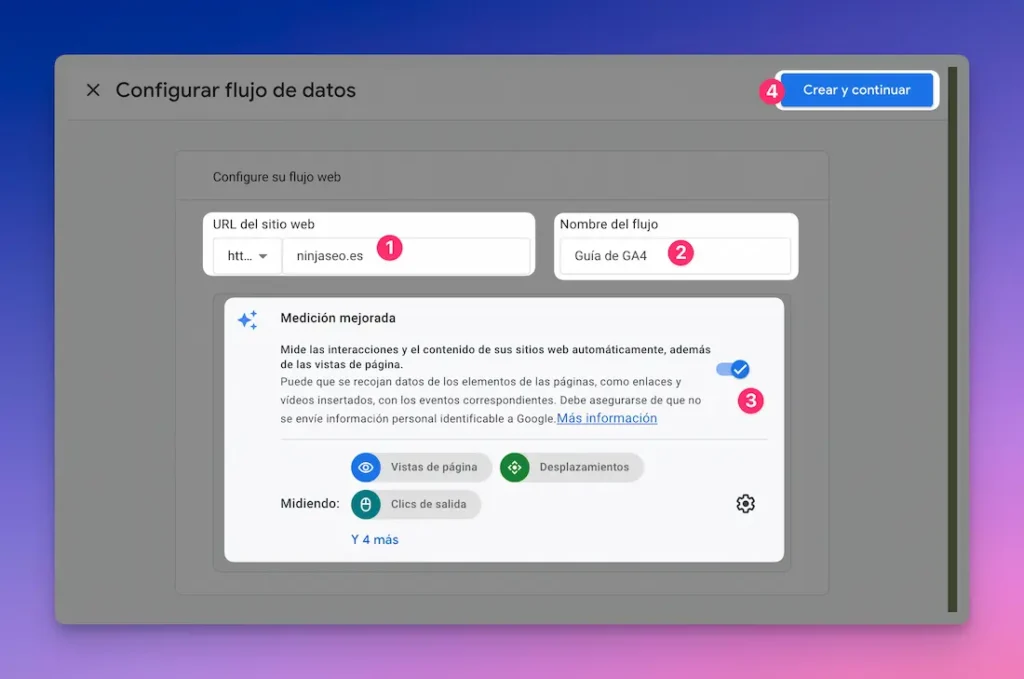Screen dimensions: 1024x679
Task: Open the Más información link
Action: (606, 418)
